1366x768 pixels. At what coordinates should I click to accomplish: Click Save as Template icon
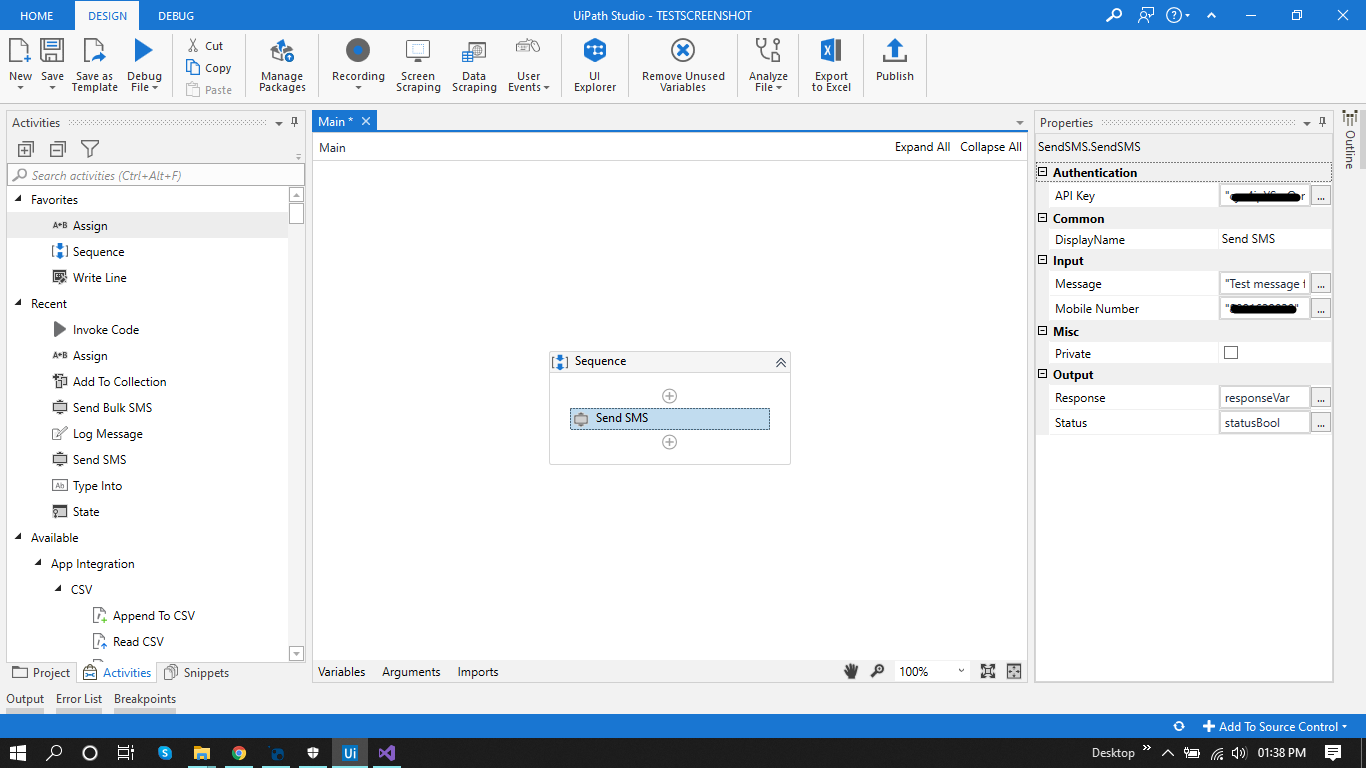tap(94, 51)
